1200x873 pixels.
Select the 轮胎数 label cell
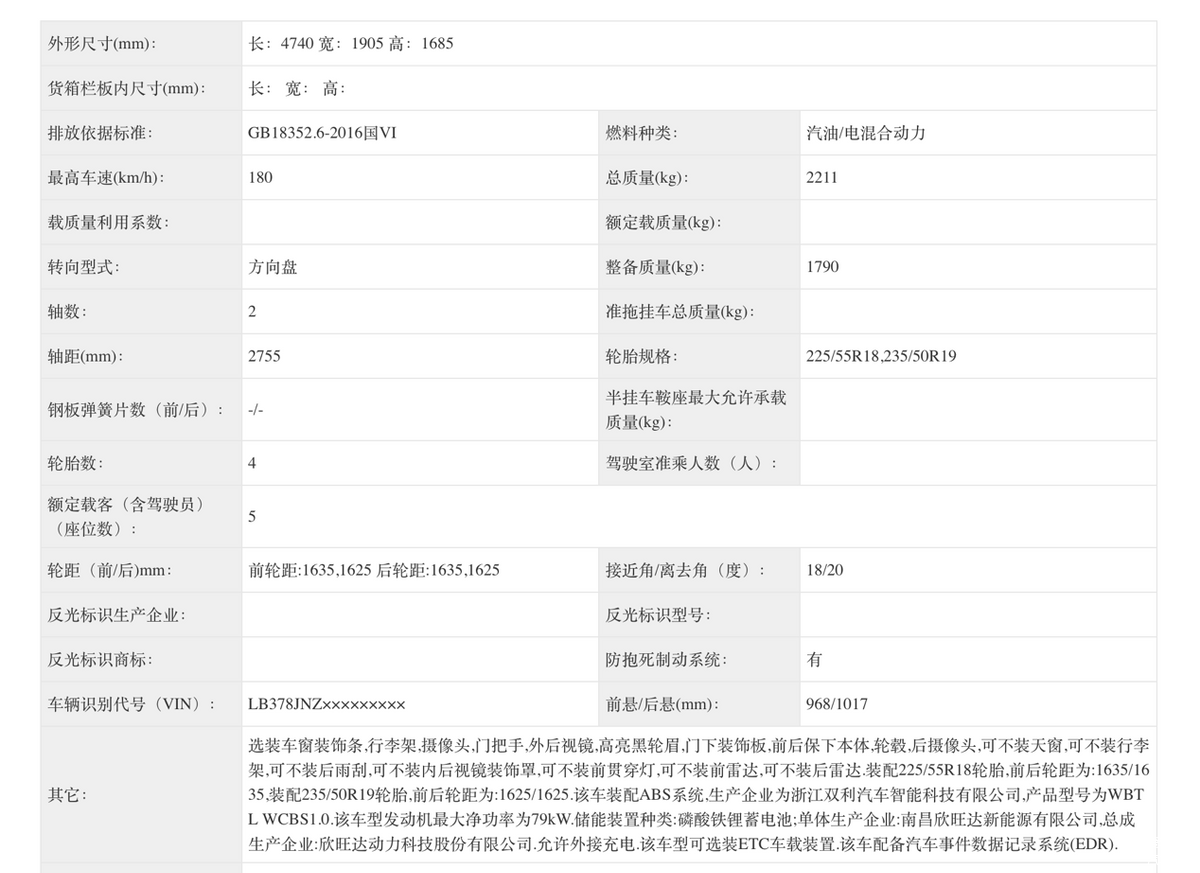point(76,463)
